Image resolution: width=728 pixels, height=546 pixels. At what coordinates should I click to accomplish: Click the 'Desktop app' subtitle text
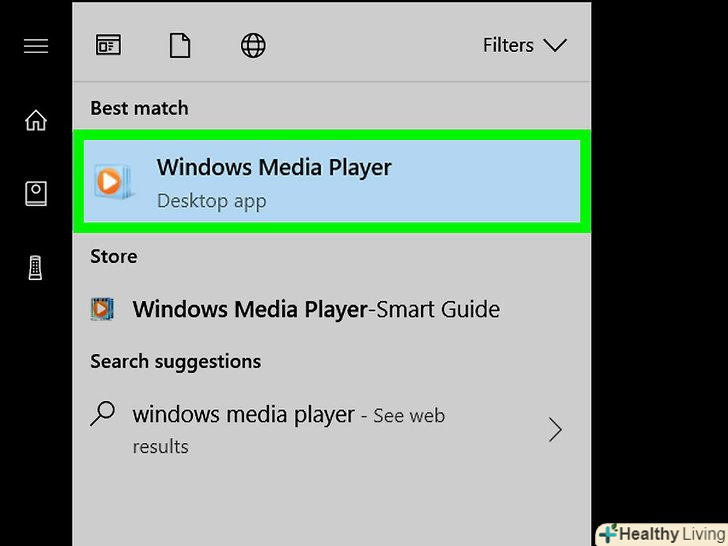click(x=212, y=201)
